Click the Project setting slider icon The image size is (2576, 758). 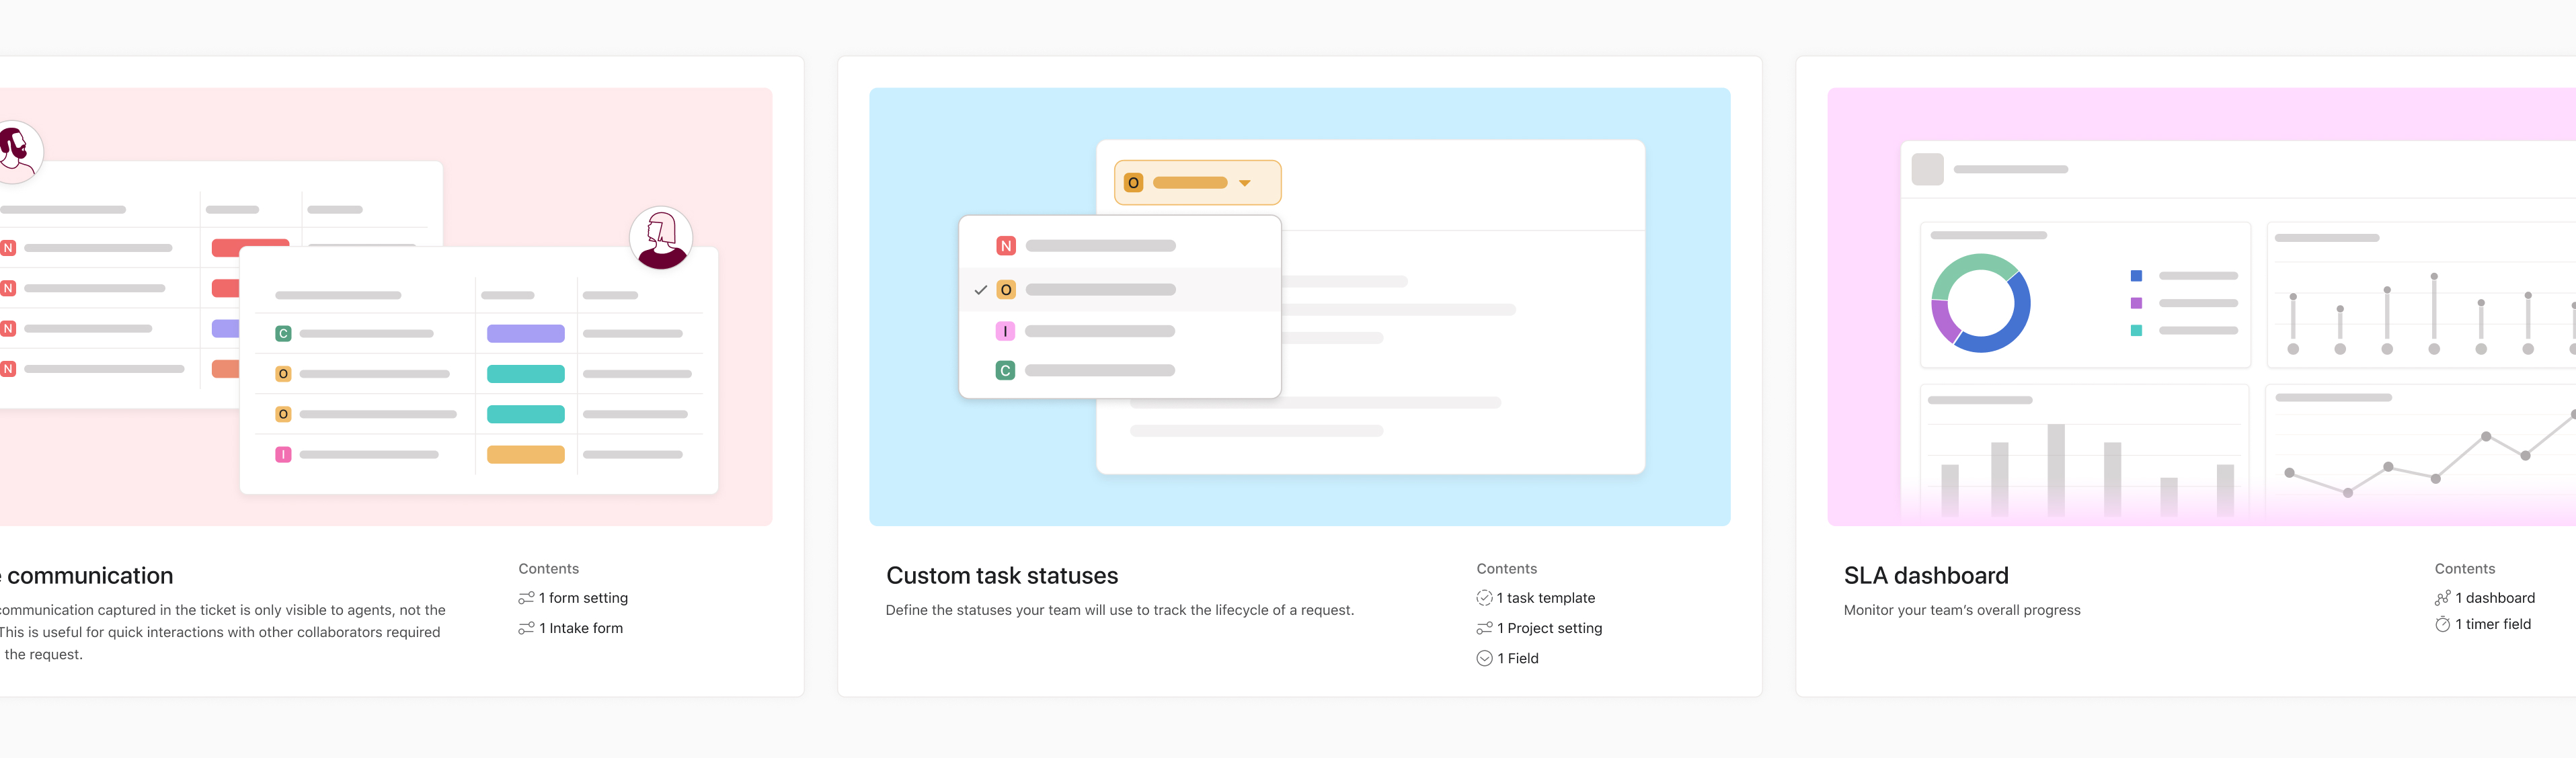(1484, 628)
